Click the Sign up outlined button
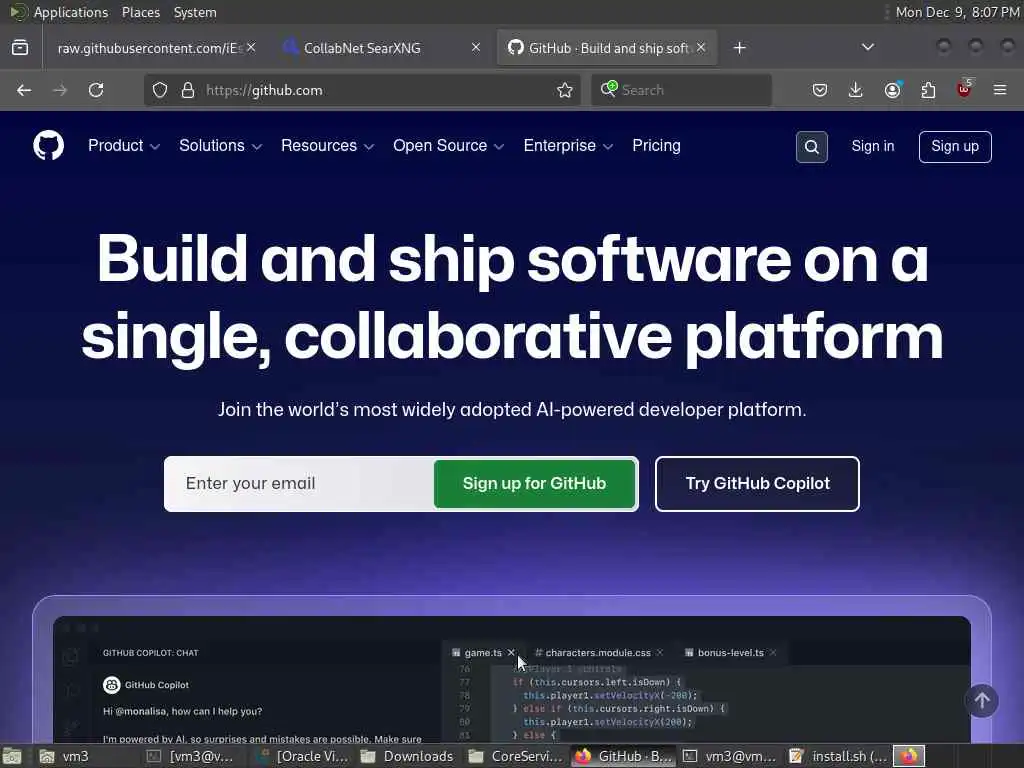The width and height of the screenshot is (1024, 768). (955, 147)
